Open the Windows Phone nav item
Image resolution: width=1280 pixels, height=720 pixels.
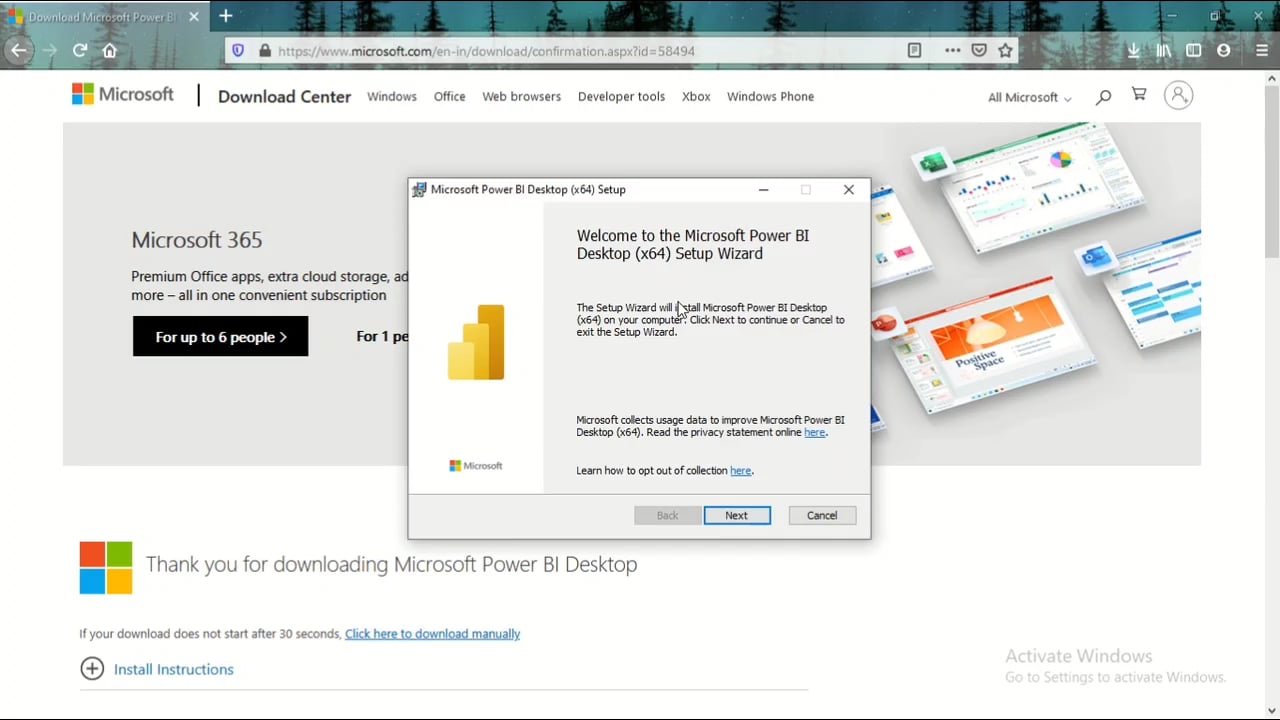pos(770,96)
